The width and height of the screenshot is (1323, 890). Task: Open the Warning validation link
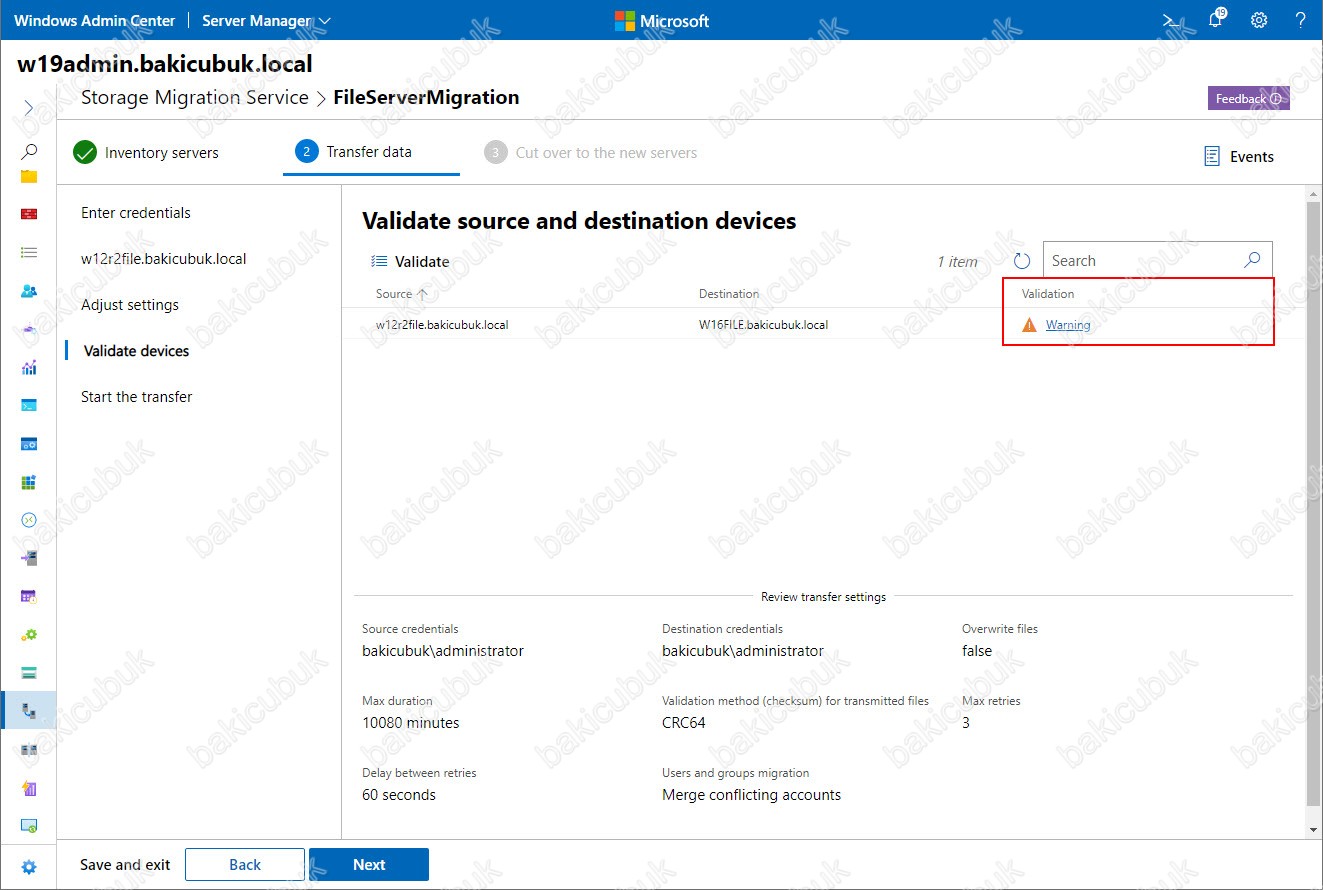(x=1068, y=325)
